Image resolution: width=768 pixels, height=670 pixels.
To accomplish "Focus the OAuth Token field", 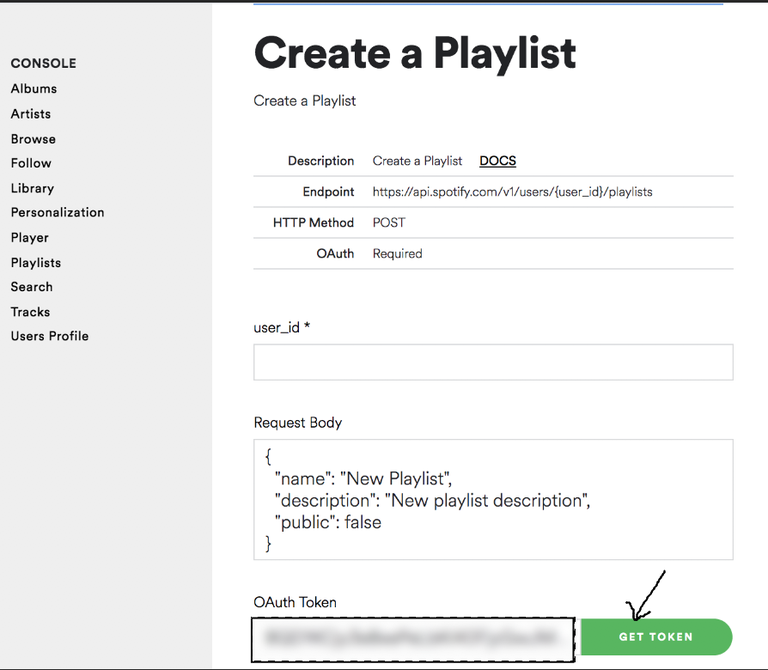I will click(413, 638).
